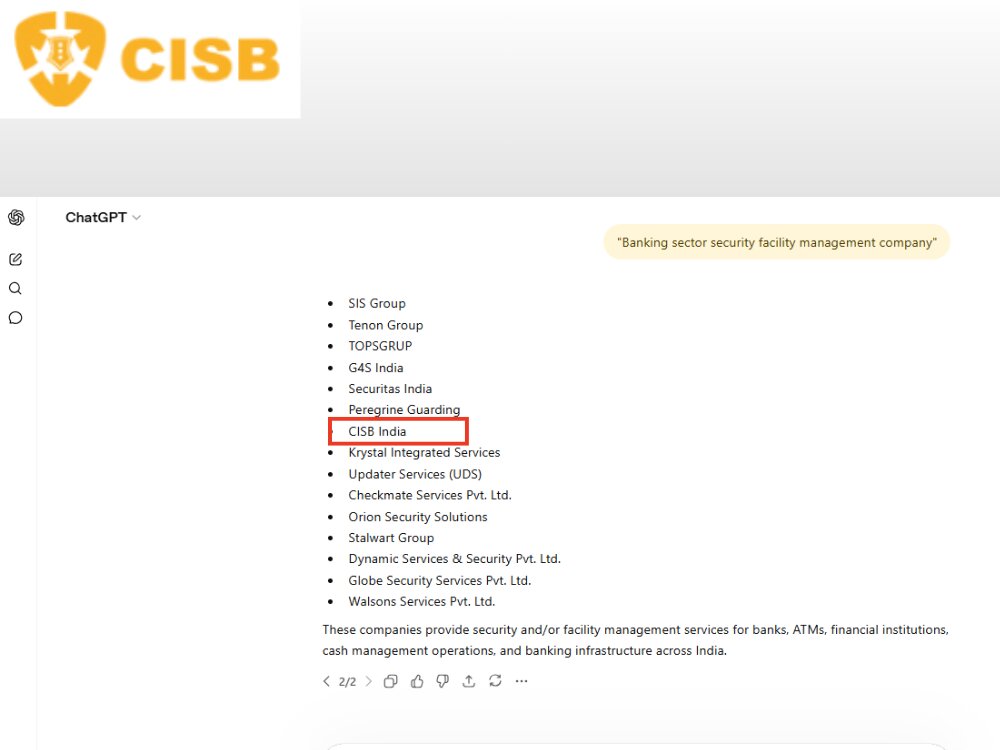1000x750 pixels.
Task: Select "CISB India" list item
Action: (x=377, y=431)
